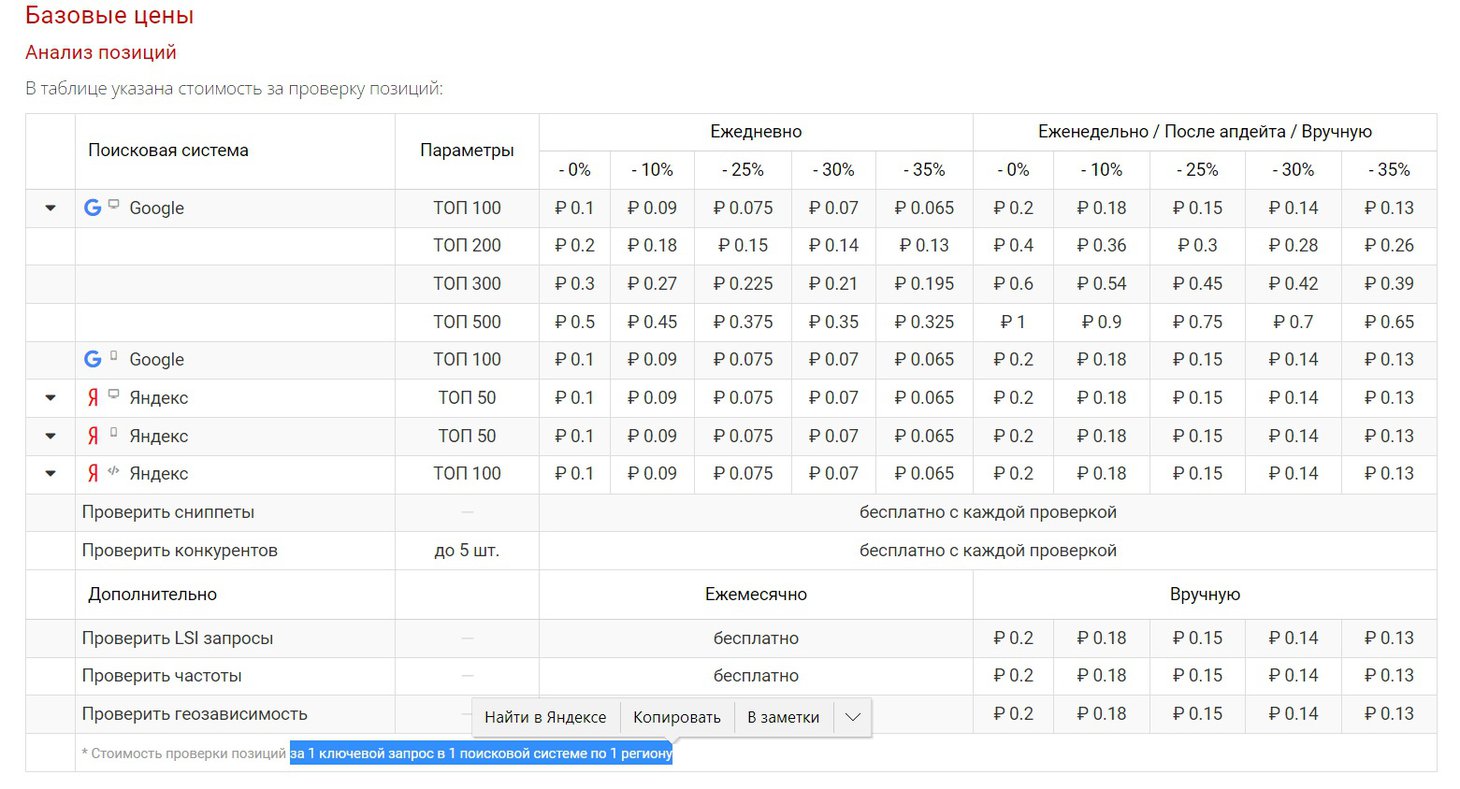Open the popup's more-options chevron
Viewport: 1460px width, 789px height.
pos(852,717)
